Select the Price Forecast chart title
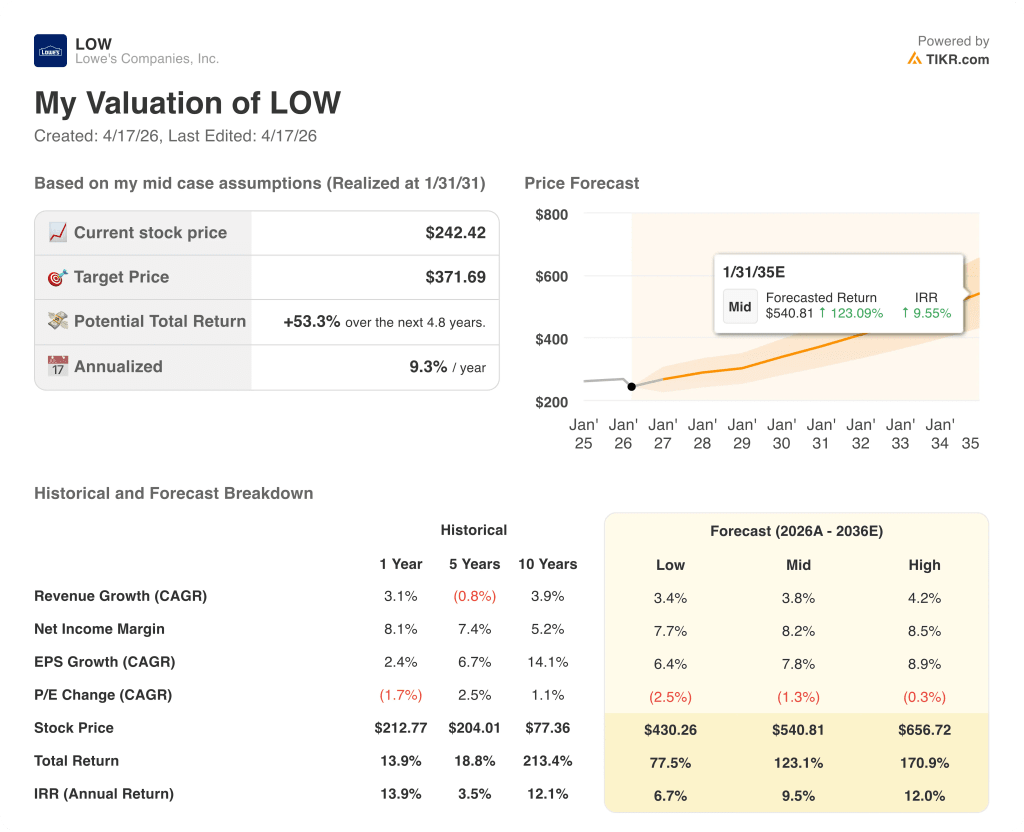Image resolution: width=1024 pixels, height=832 pixels. tap(582, 183)
